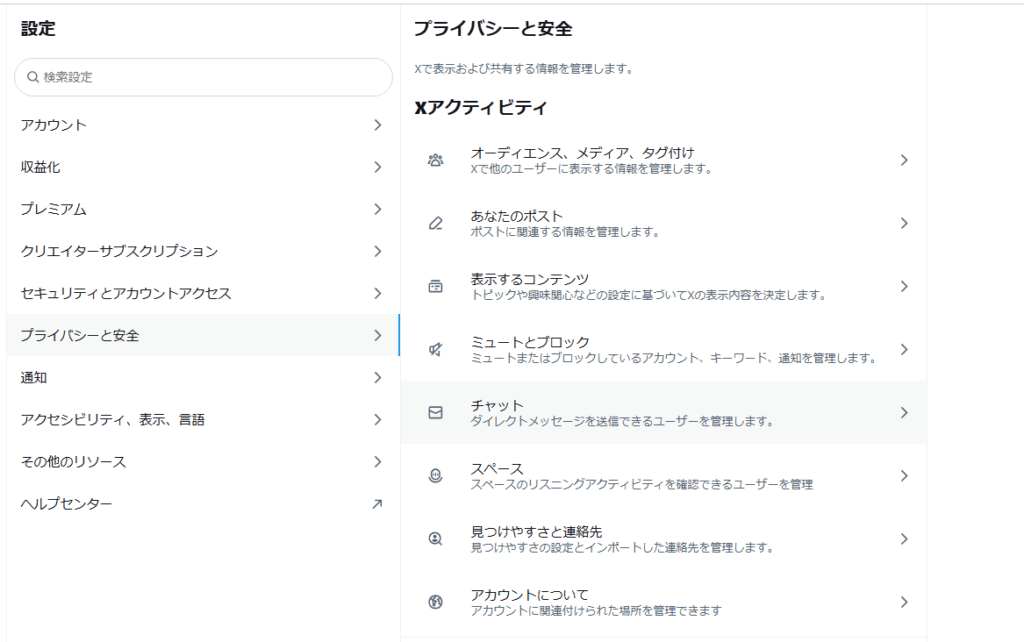This screenshot has height=642, width=1024.
Task: Click the external arrow icon beside ヘルプセンター
Action: pos(377,504)
